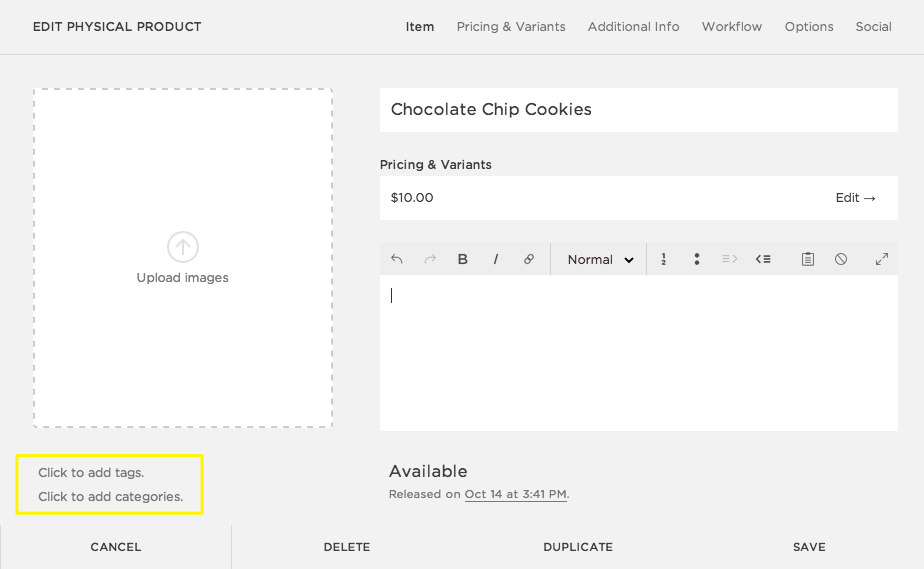
Task: Delete this product
Action: 347,547
